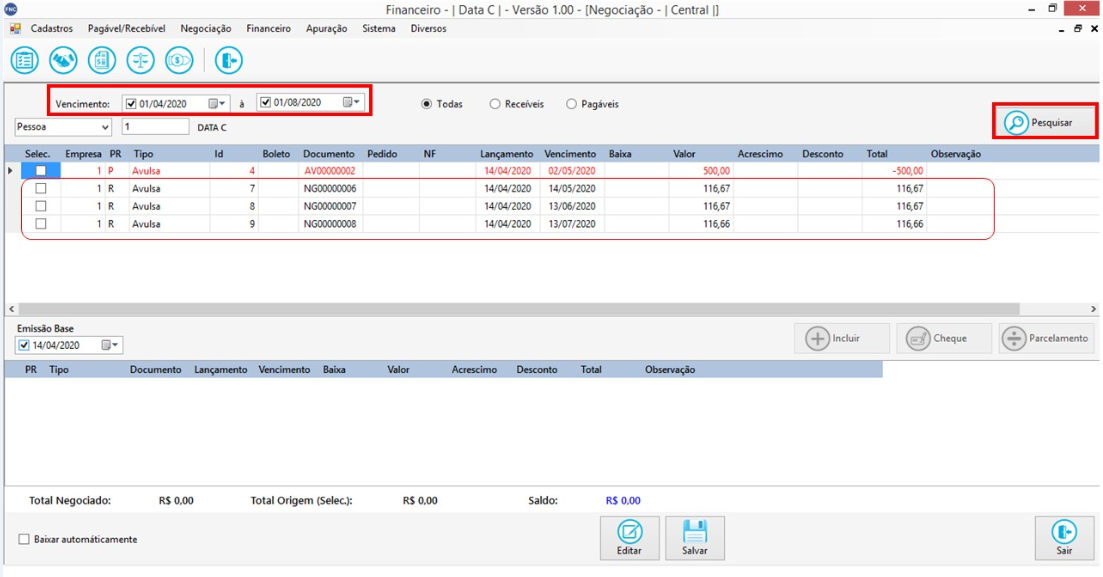Open Pagável/Recebível menu
The height and width of the screenshot is (577, 1103).
(127, 29)
